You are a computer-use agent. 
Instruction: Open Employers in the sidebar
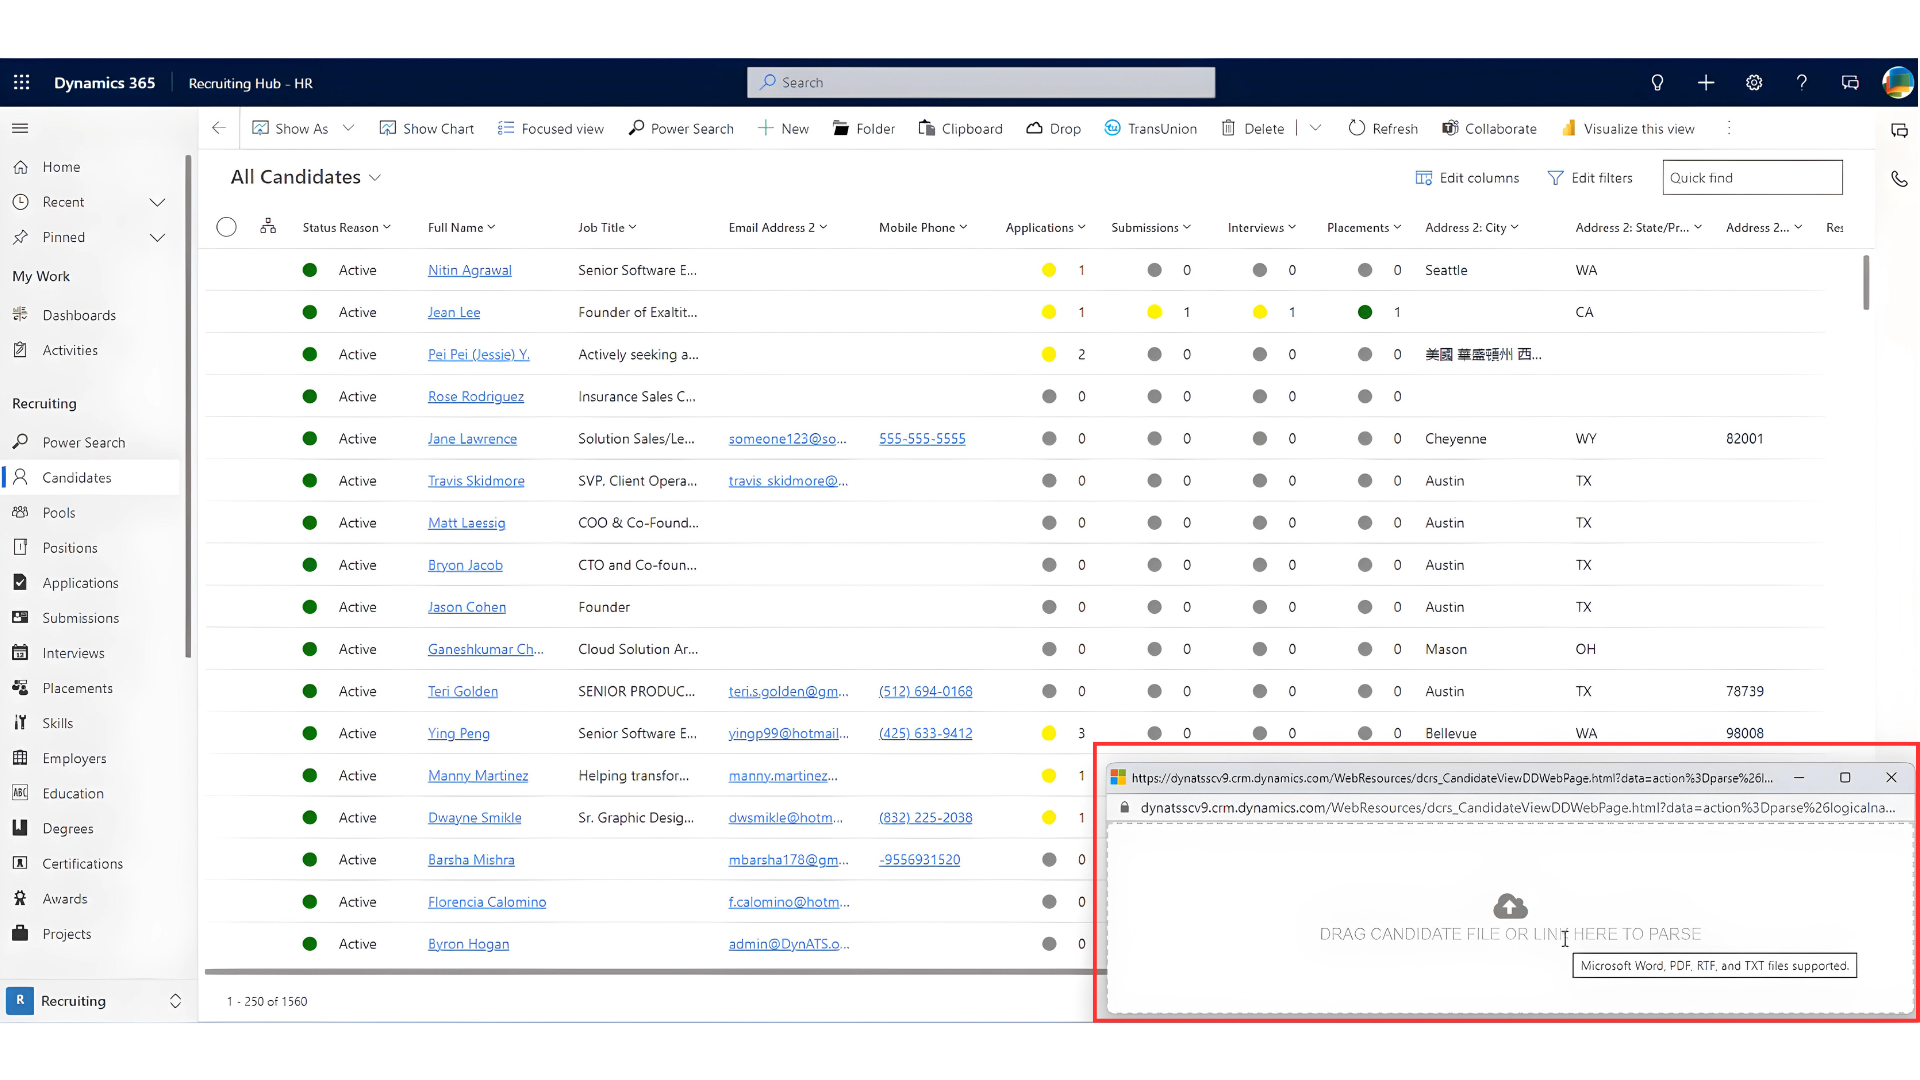[x=74, y=758]
